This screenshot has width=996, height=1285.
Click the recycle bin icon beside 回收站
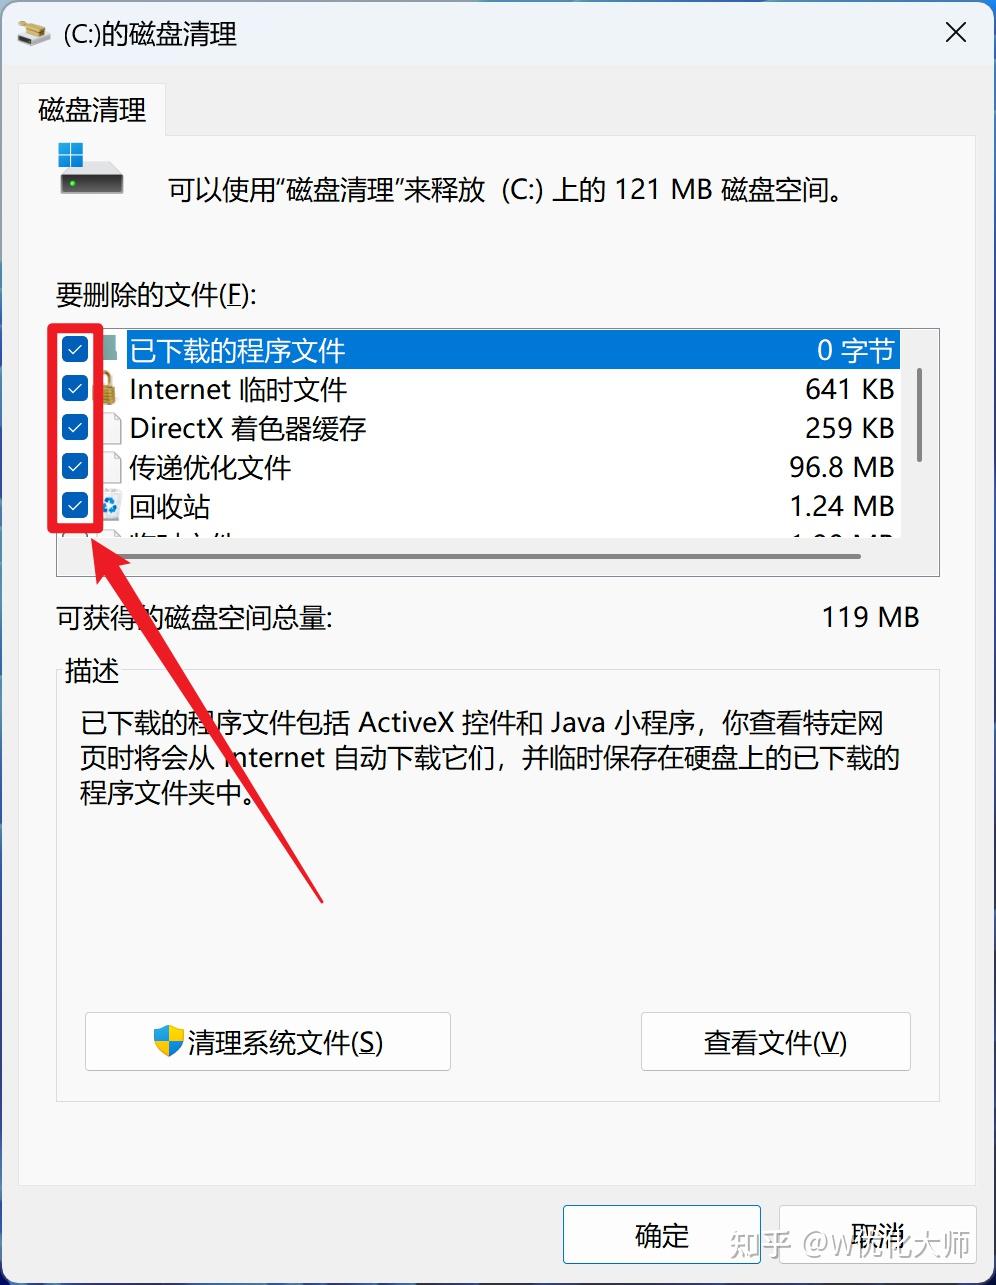coord(111,506)
